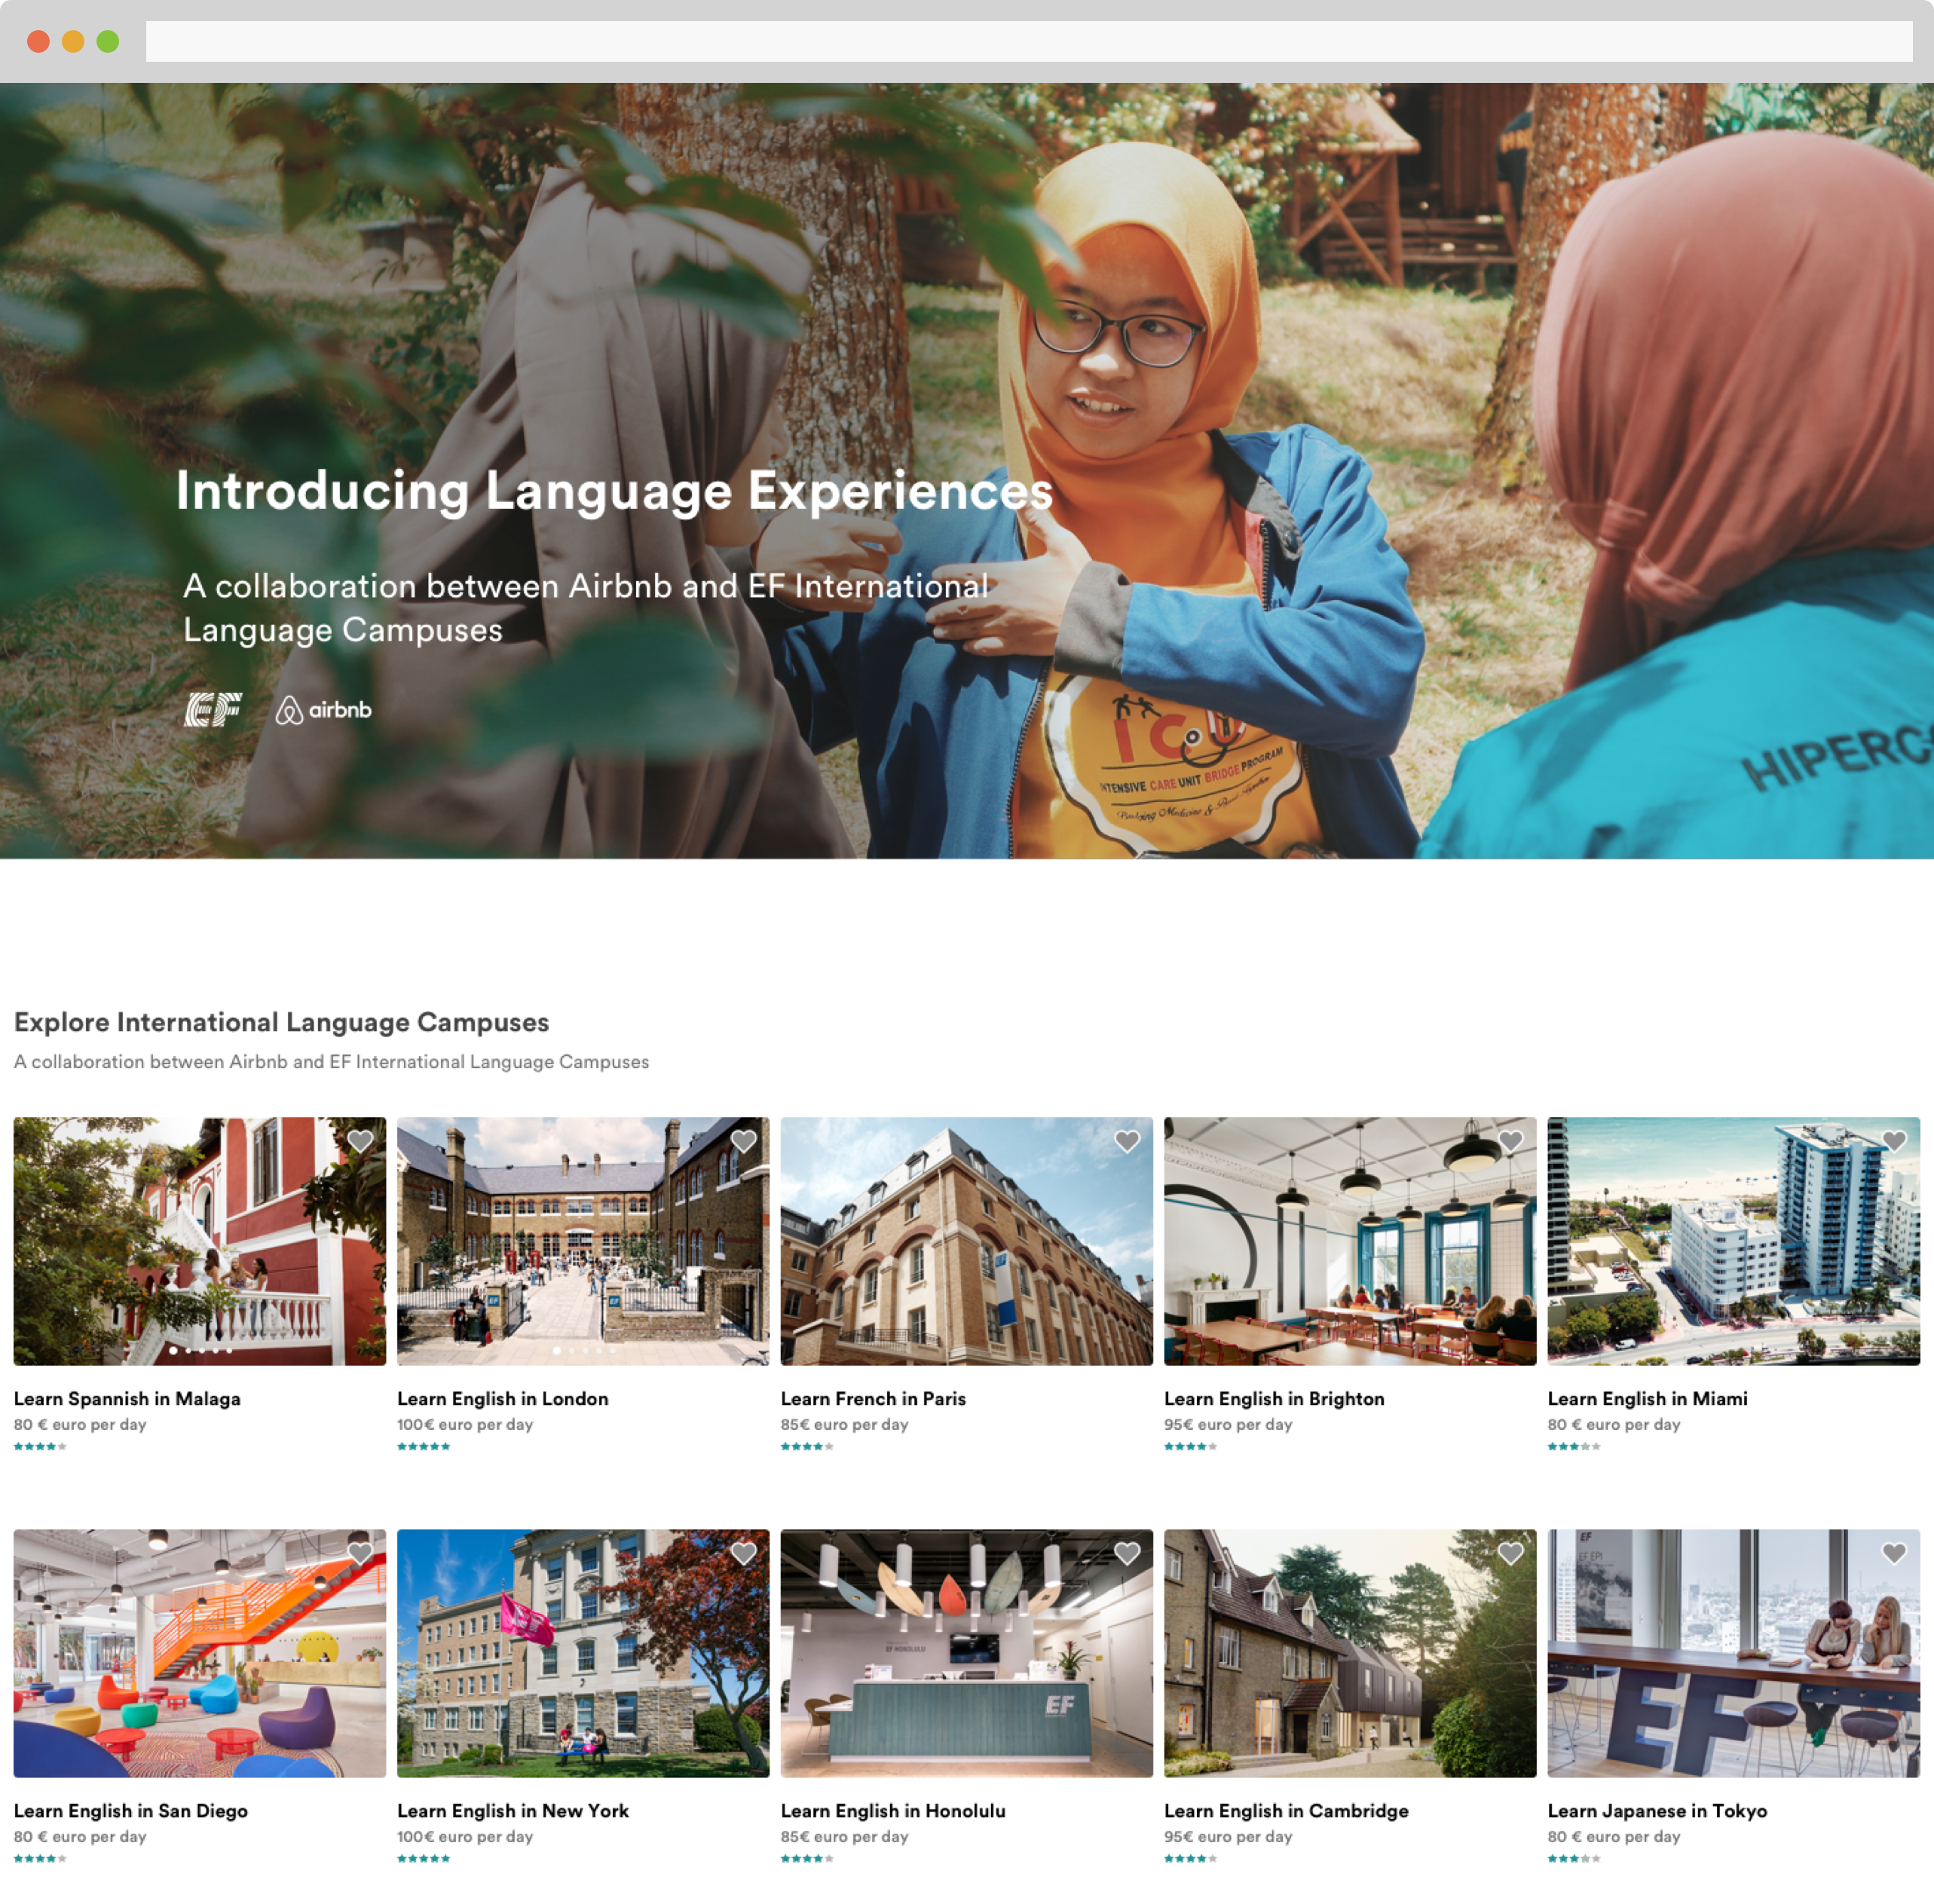Open Learn English in London title link
The width and height of the screenshot is (1934, 1904).
point(503,1398)
